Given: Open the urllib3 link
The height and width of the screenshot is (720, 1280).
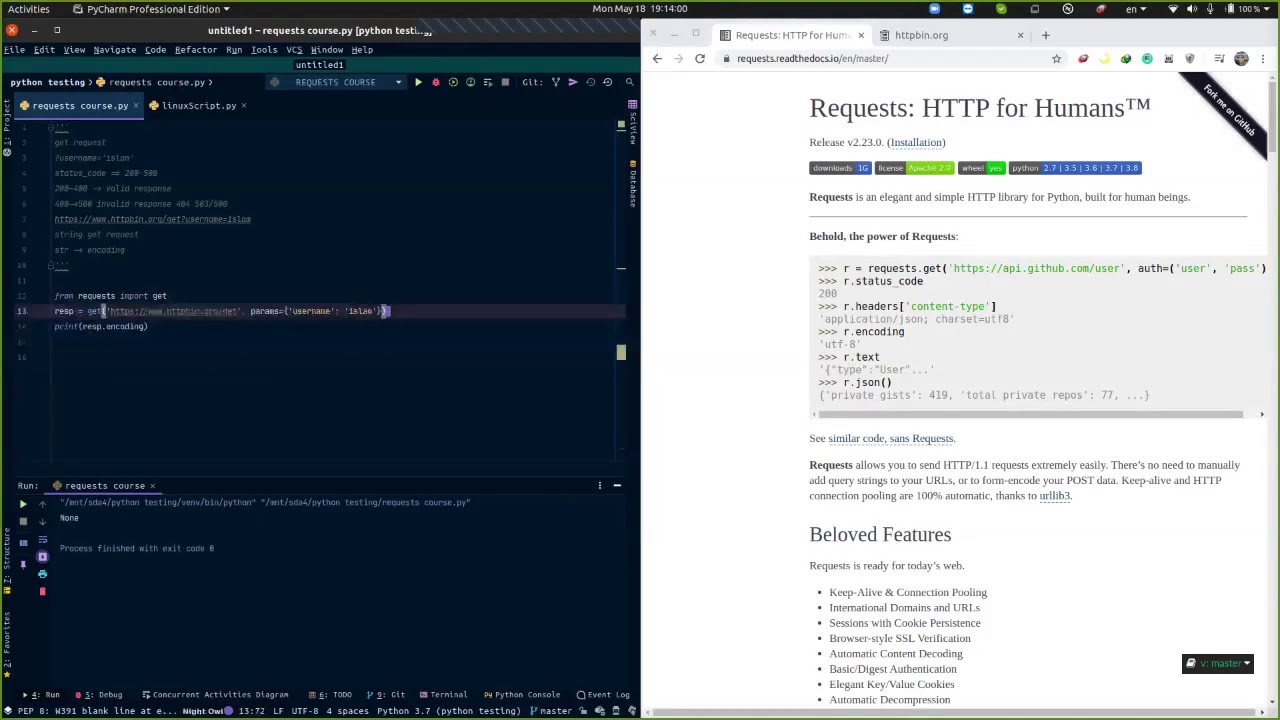Looking at the screenshot, I should (x=1054, y=496).
